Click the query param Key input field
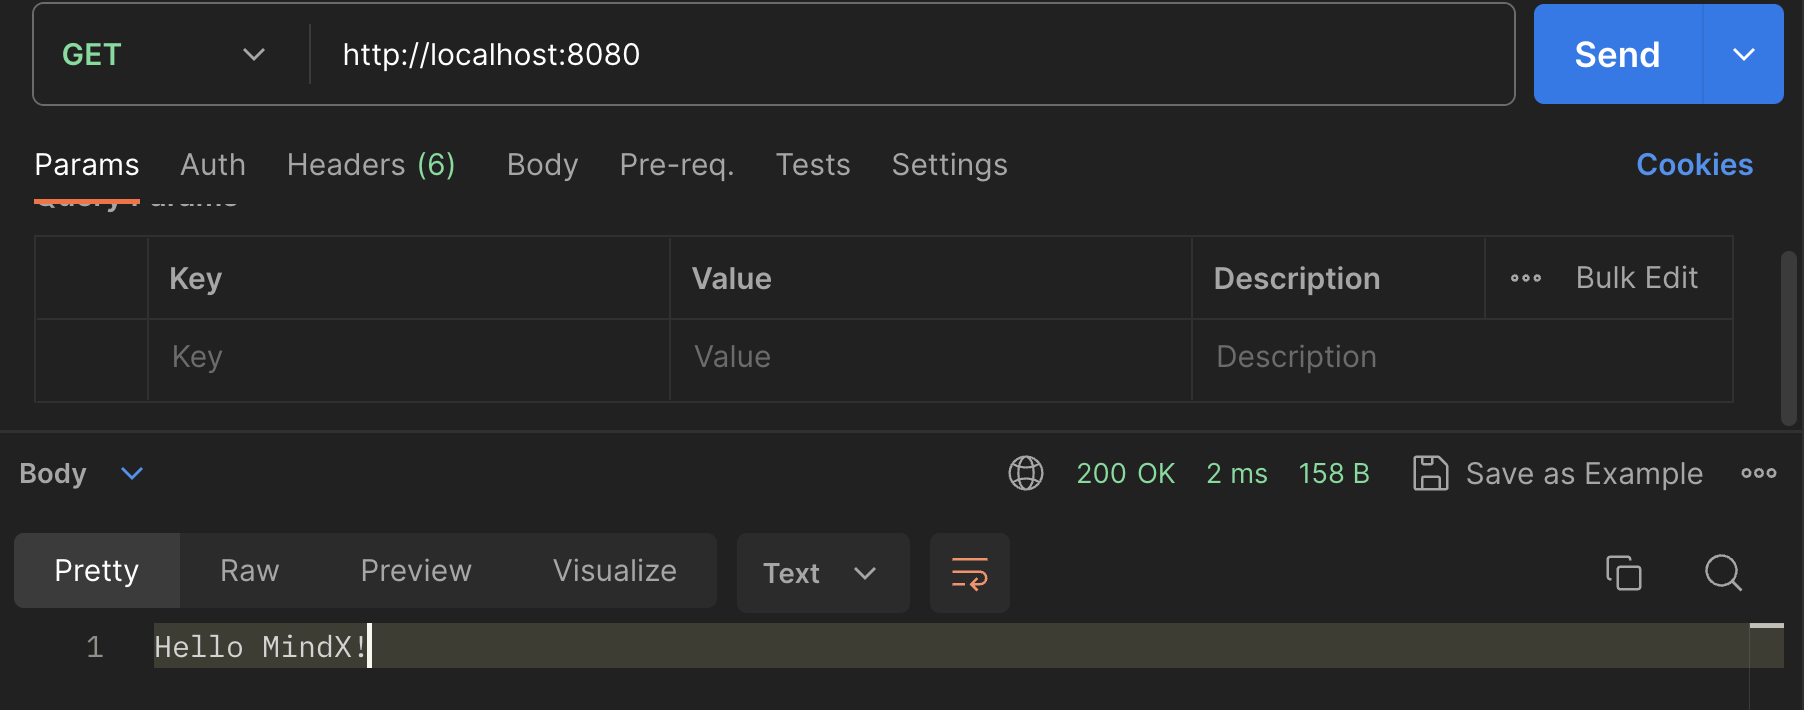This screenshot has width=1804, height=710. [408, 357]
